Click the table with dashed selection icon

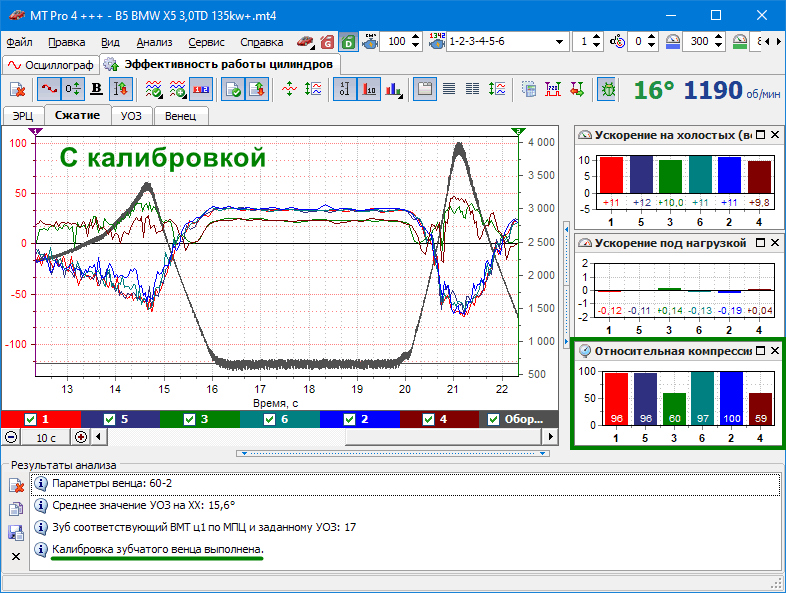coord(529,90)
